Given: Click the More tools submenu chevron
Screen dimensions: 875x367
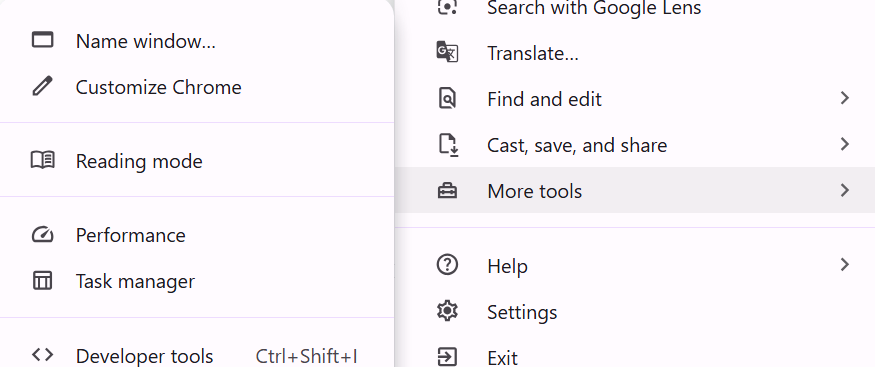Looking at the screenshot, I should 844,190.
